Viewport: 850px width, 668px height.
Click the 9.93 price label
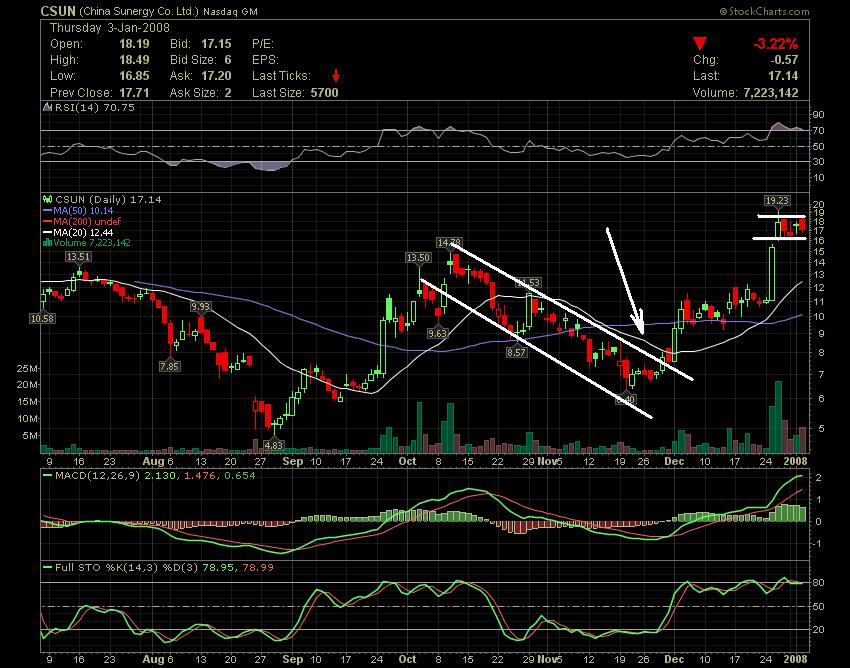[200, 307]
